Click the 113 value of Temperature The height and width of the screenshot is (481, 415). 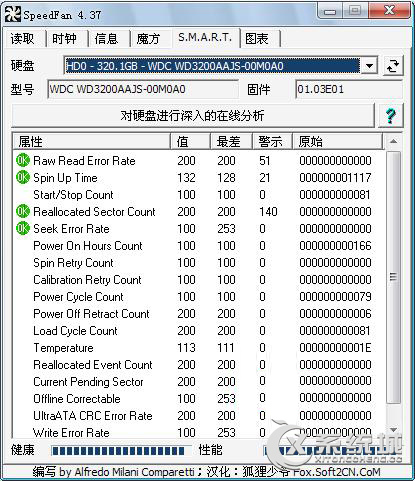click(186, 348)
